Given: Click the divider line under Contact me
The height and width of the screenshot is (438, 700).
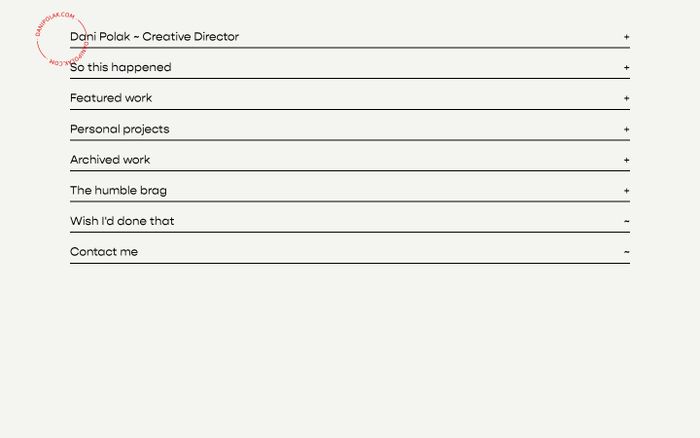Looking at the screenshot, I should coord(350,263).
